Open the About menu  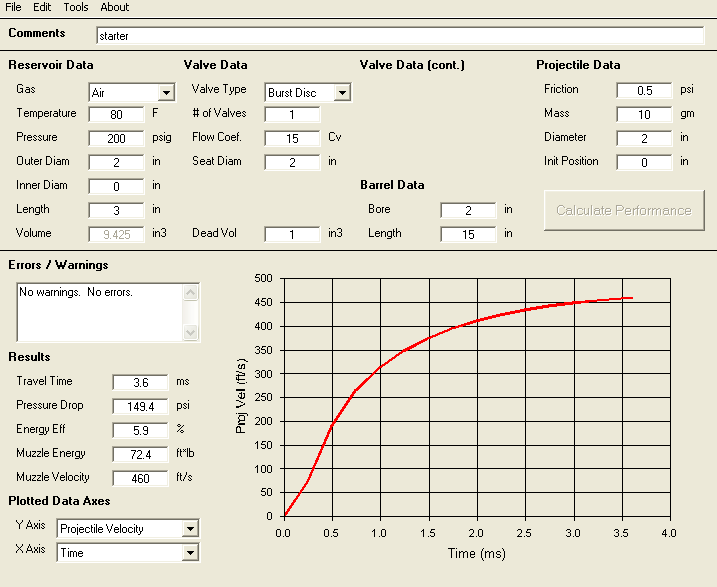[115, 7]
